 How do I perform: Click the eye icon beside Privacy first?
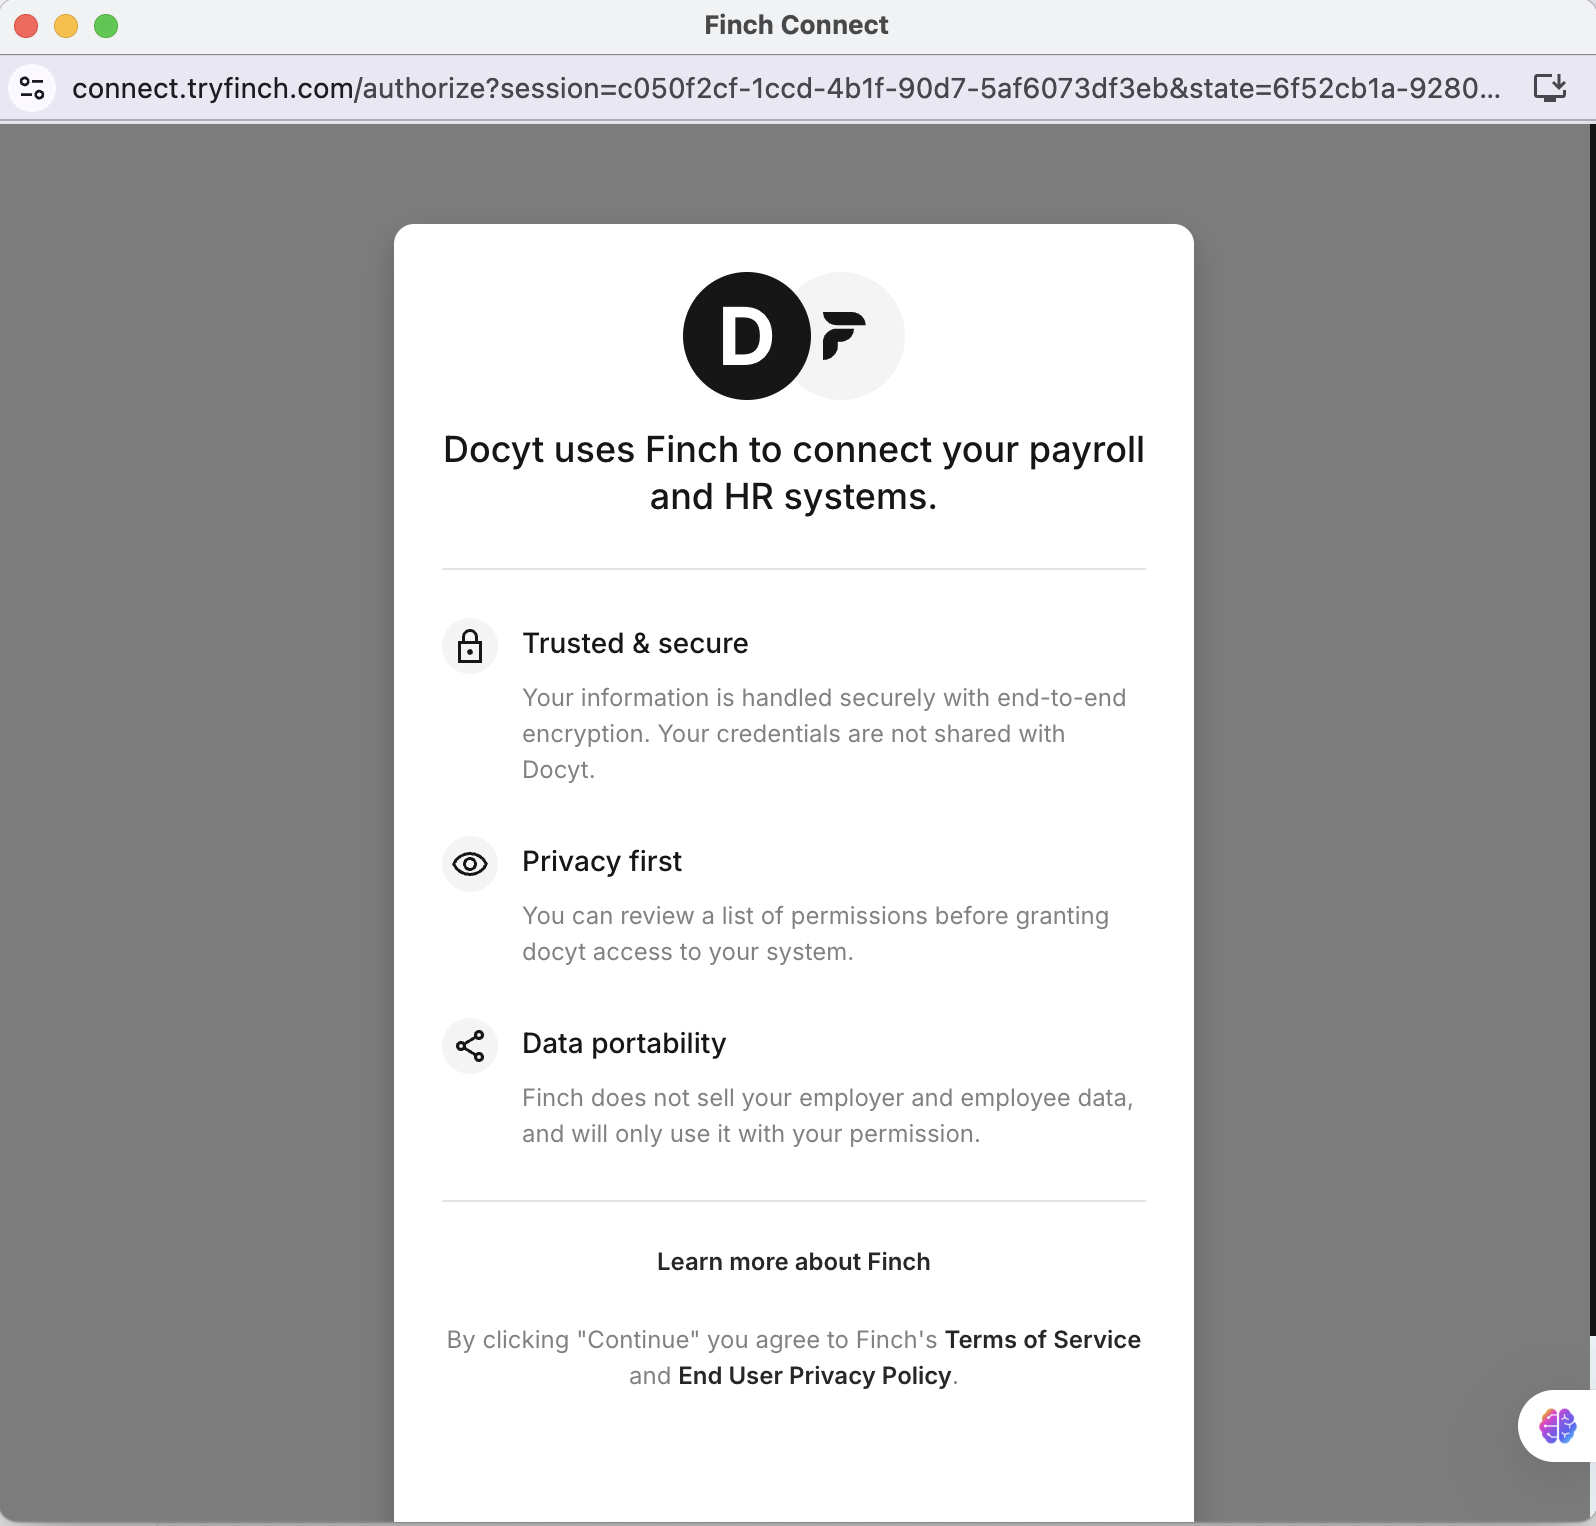tap(470, 864)
